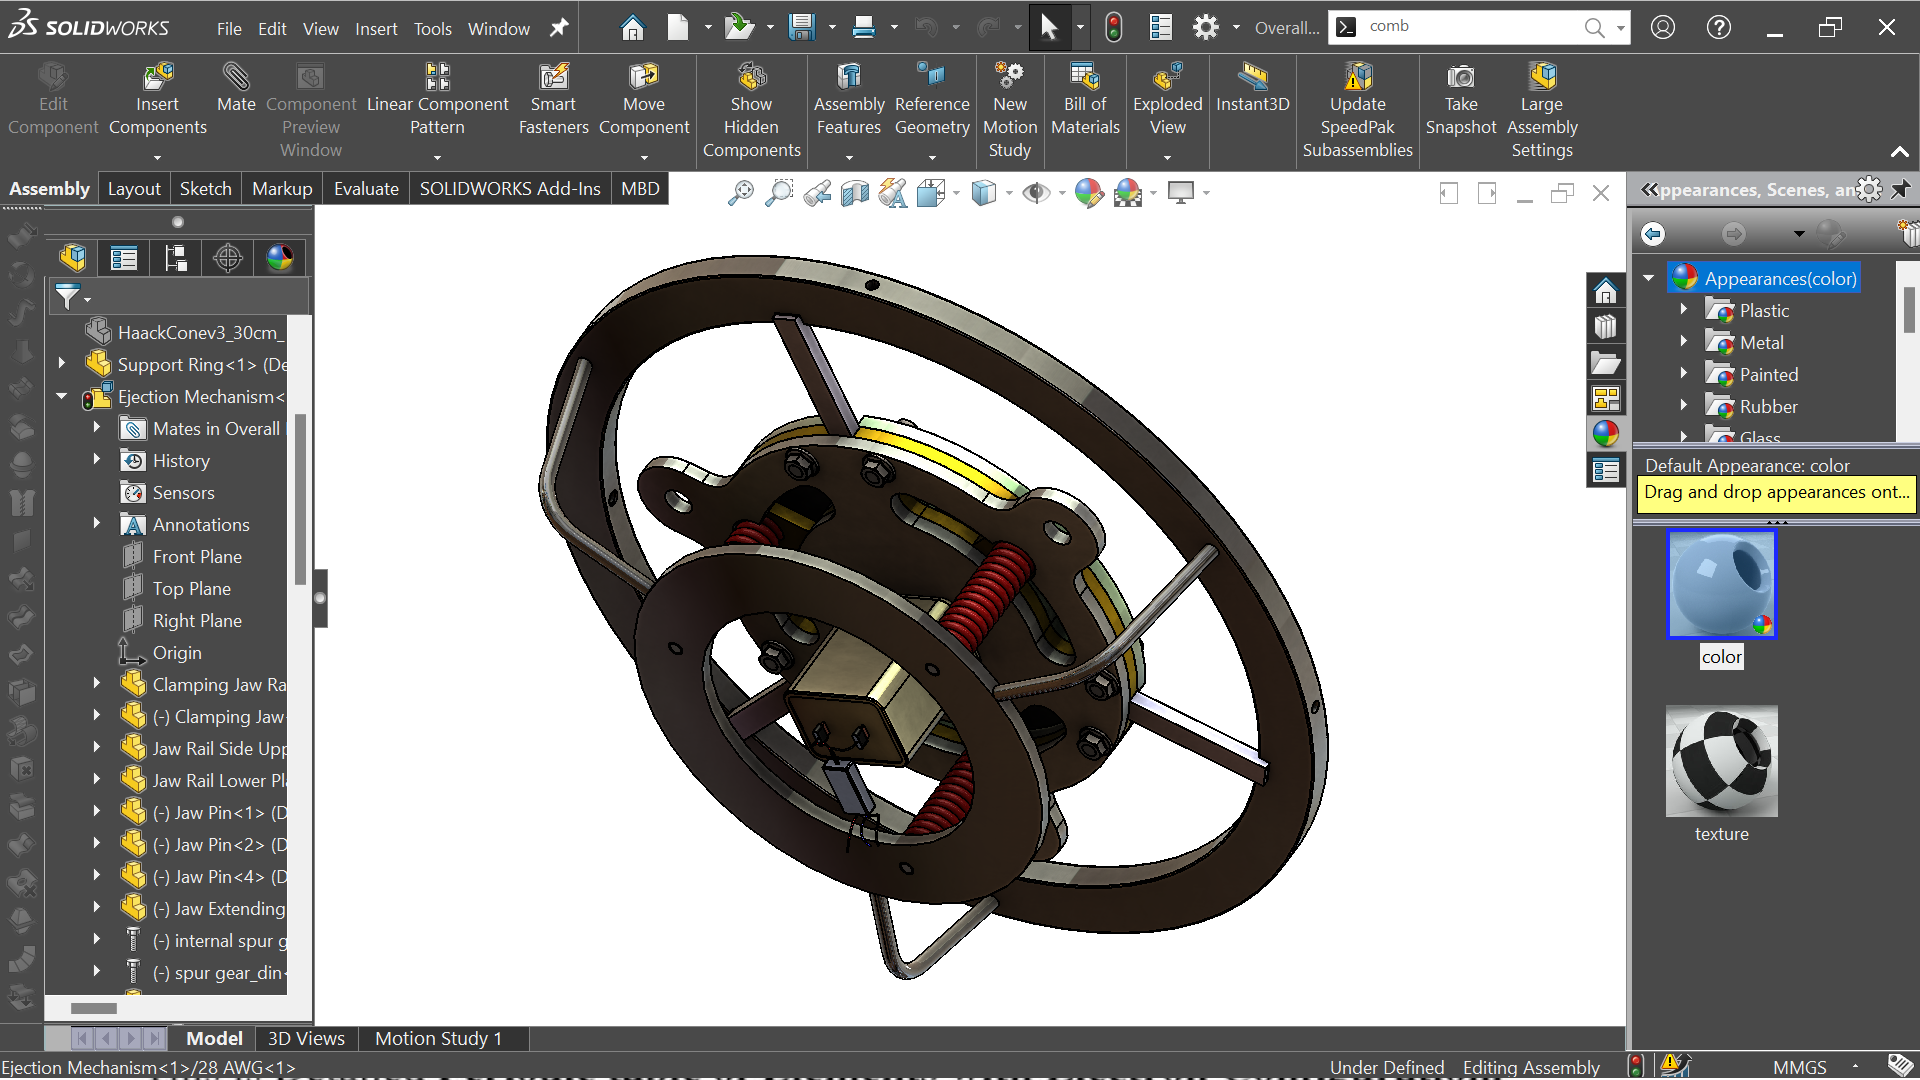Toggle Show Hidden Components
This screenshot has width=1920, height=1080.
751,110
